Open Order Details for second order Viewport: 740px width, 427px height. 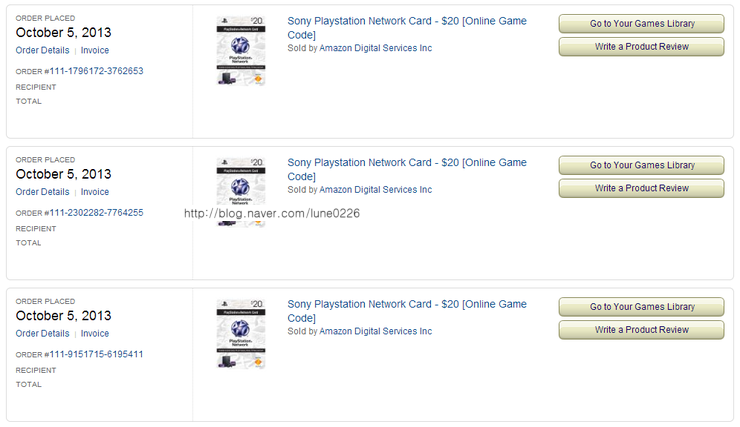coord(42,192)
